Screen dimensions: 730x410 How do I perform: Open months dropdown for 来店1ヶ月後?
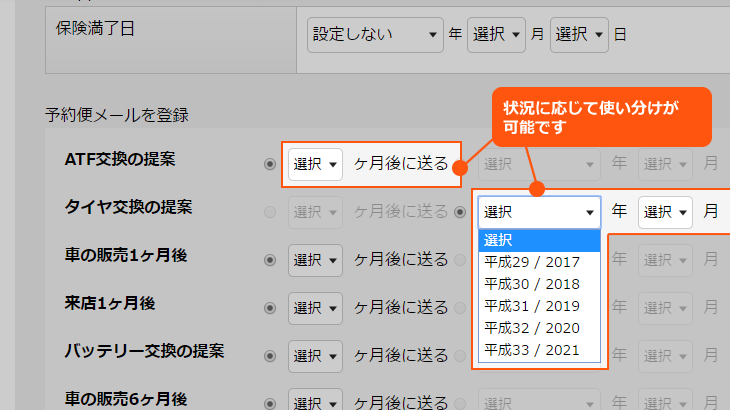click(315, 308)
